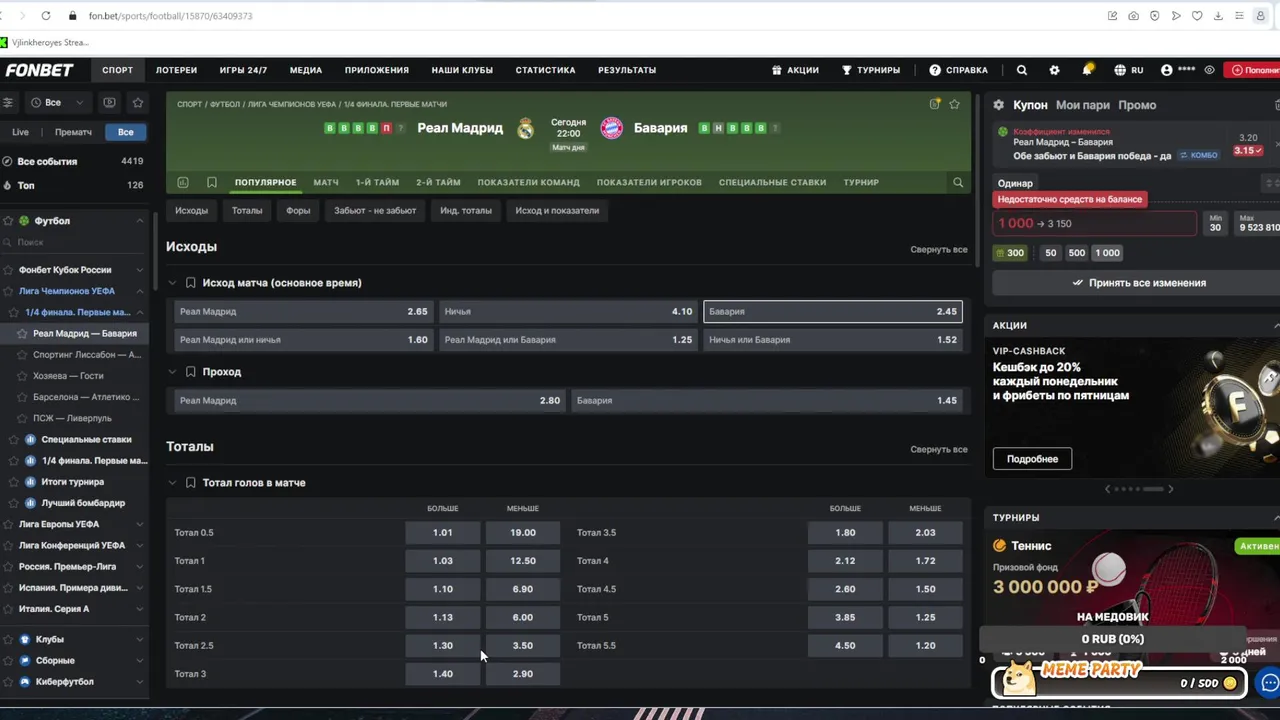Collapse Исход матча market chevron
Image resolution: width=1280 pixels, height=720 pixels.
click(172, 283)
